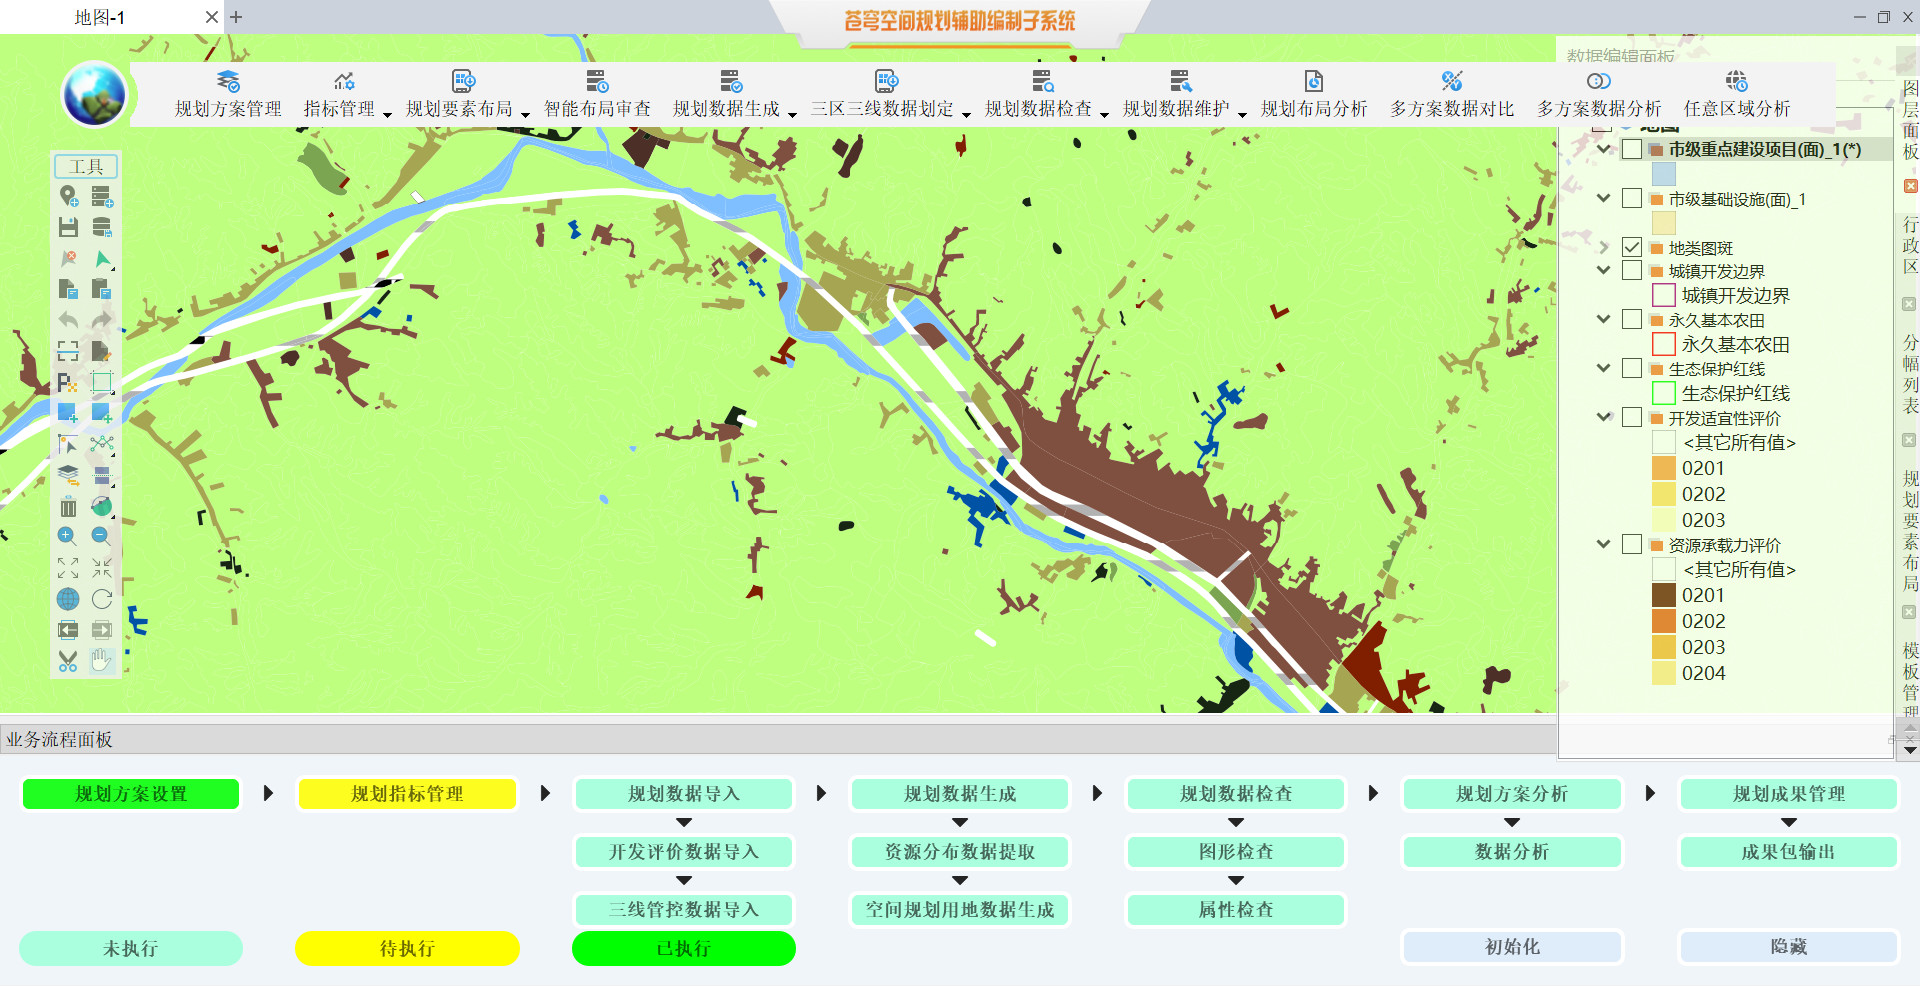The width and height of the screenshot is (1920, 986).
Task: Click the green rectangle selection tool
Action: 102,382
